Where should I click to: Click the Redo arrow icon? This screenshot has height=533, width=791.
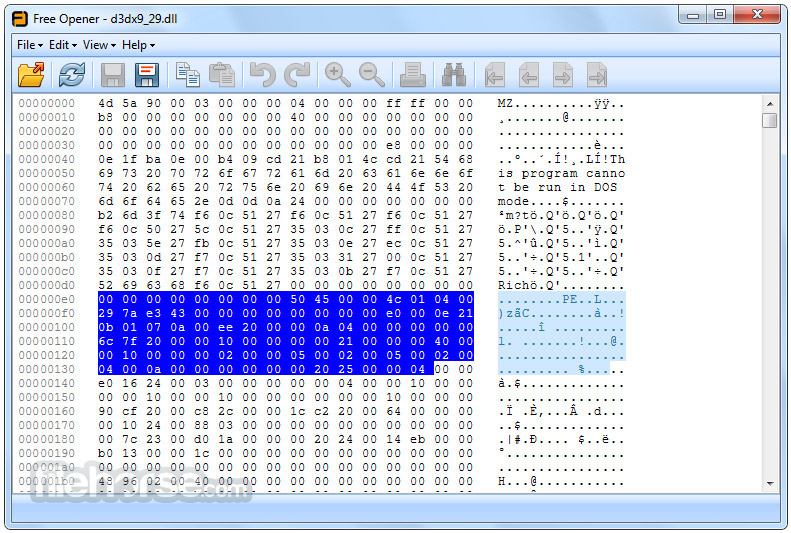pyautogui.click(x=297, y=75)
